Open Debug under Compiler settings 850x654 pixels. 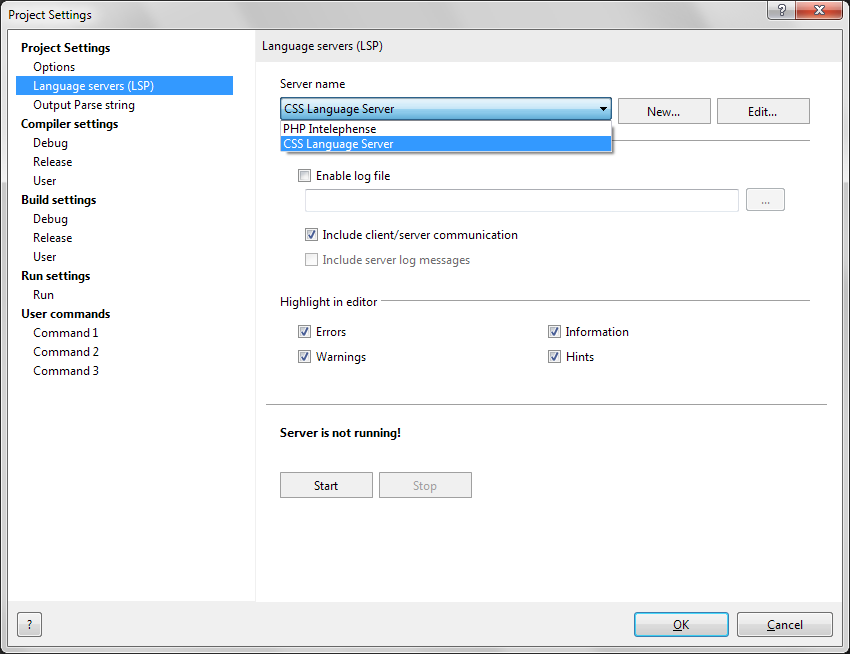[x=50, y=143]
